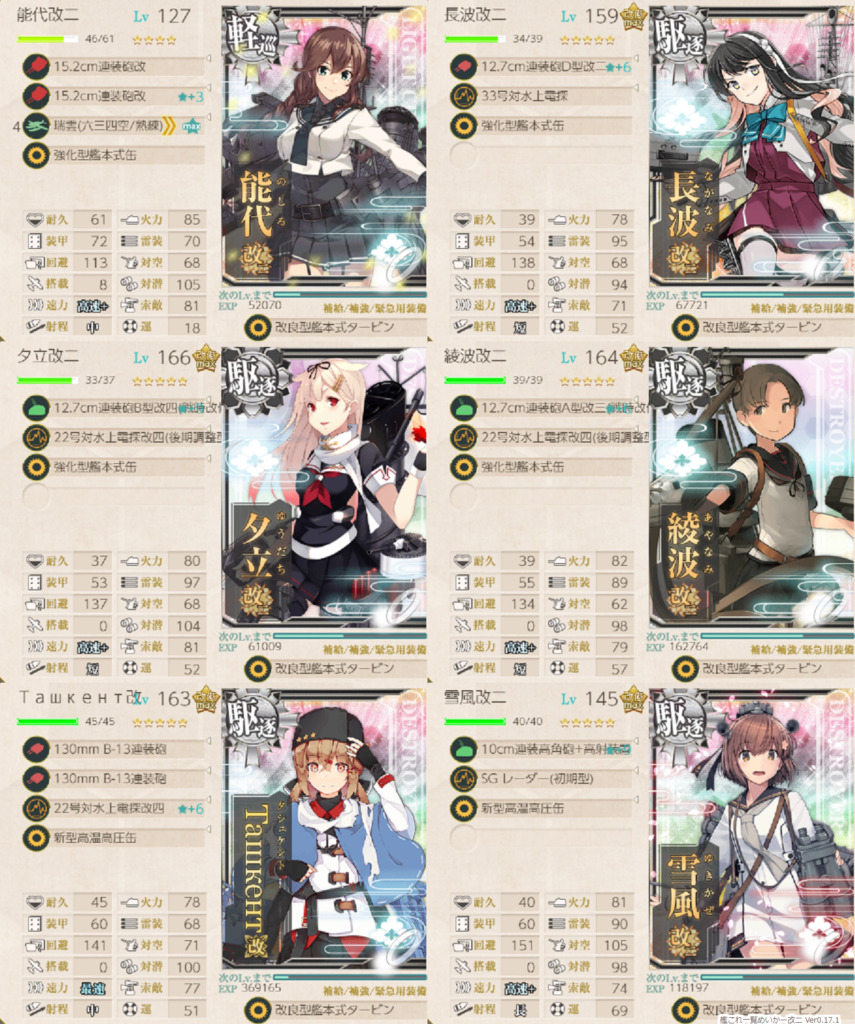
Task: Open 補給/補強/緊急用装備 label under Noshiro's card
Action: point(374,309)
